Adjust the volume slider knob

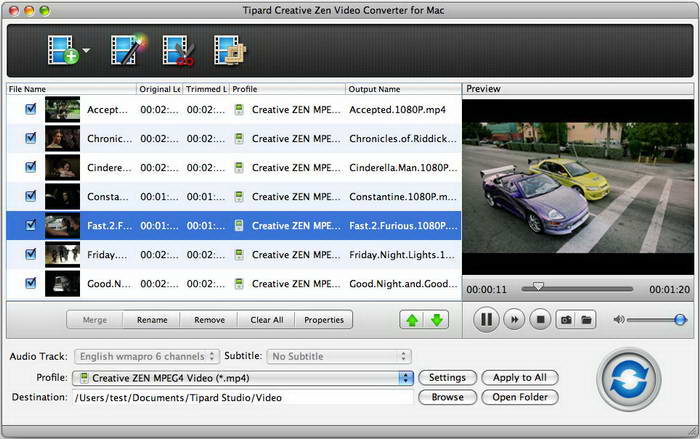[680, 320]
